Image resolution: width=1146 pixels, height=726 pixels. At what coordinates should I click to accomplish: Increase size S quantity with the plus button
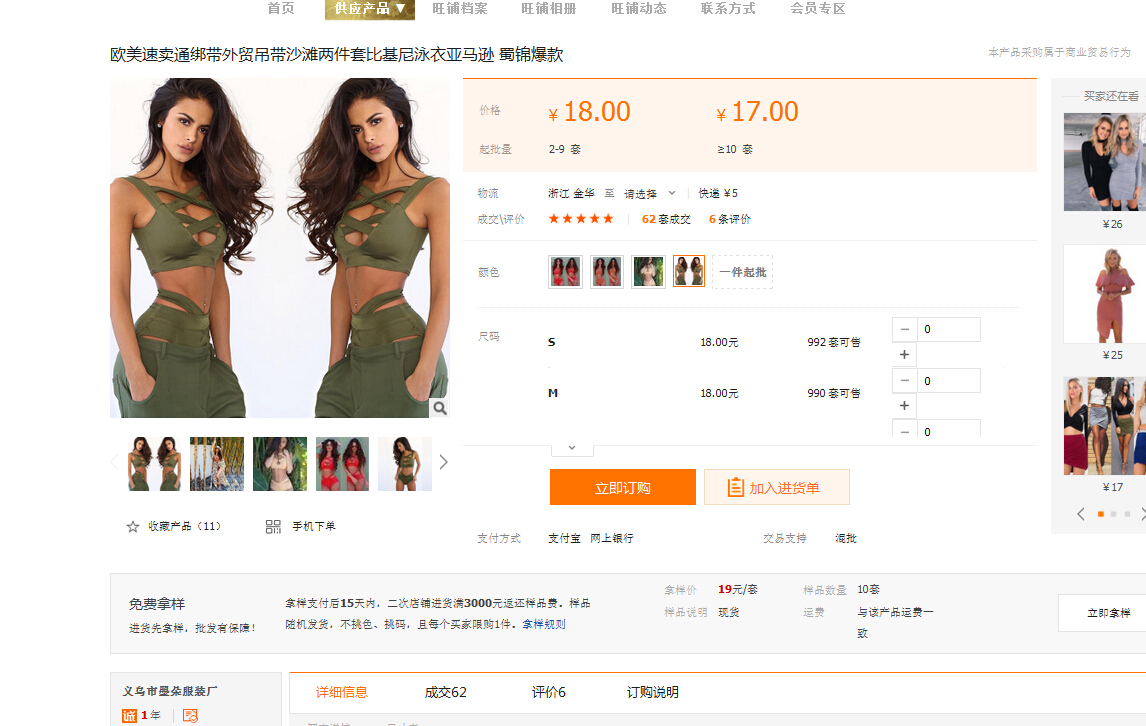pyautogui.click(x=905, y=355)
